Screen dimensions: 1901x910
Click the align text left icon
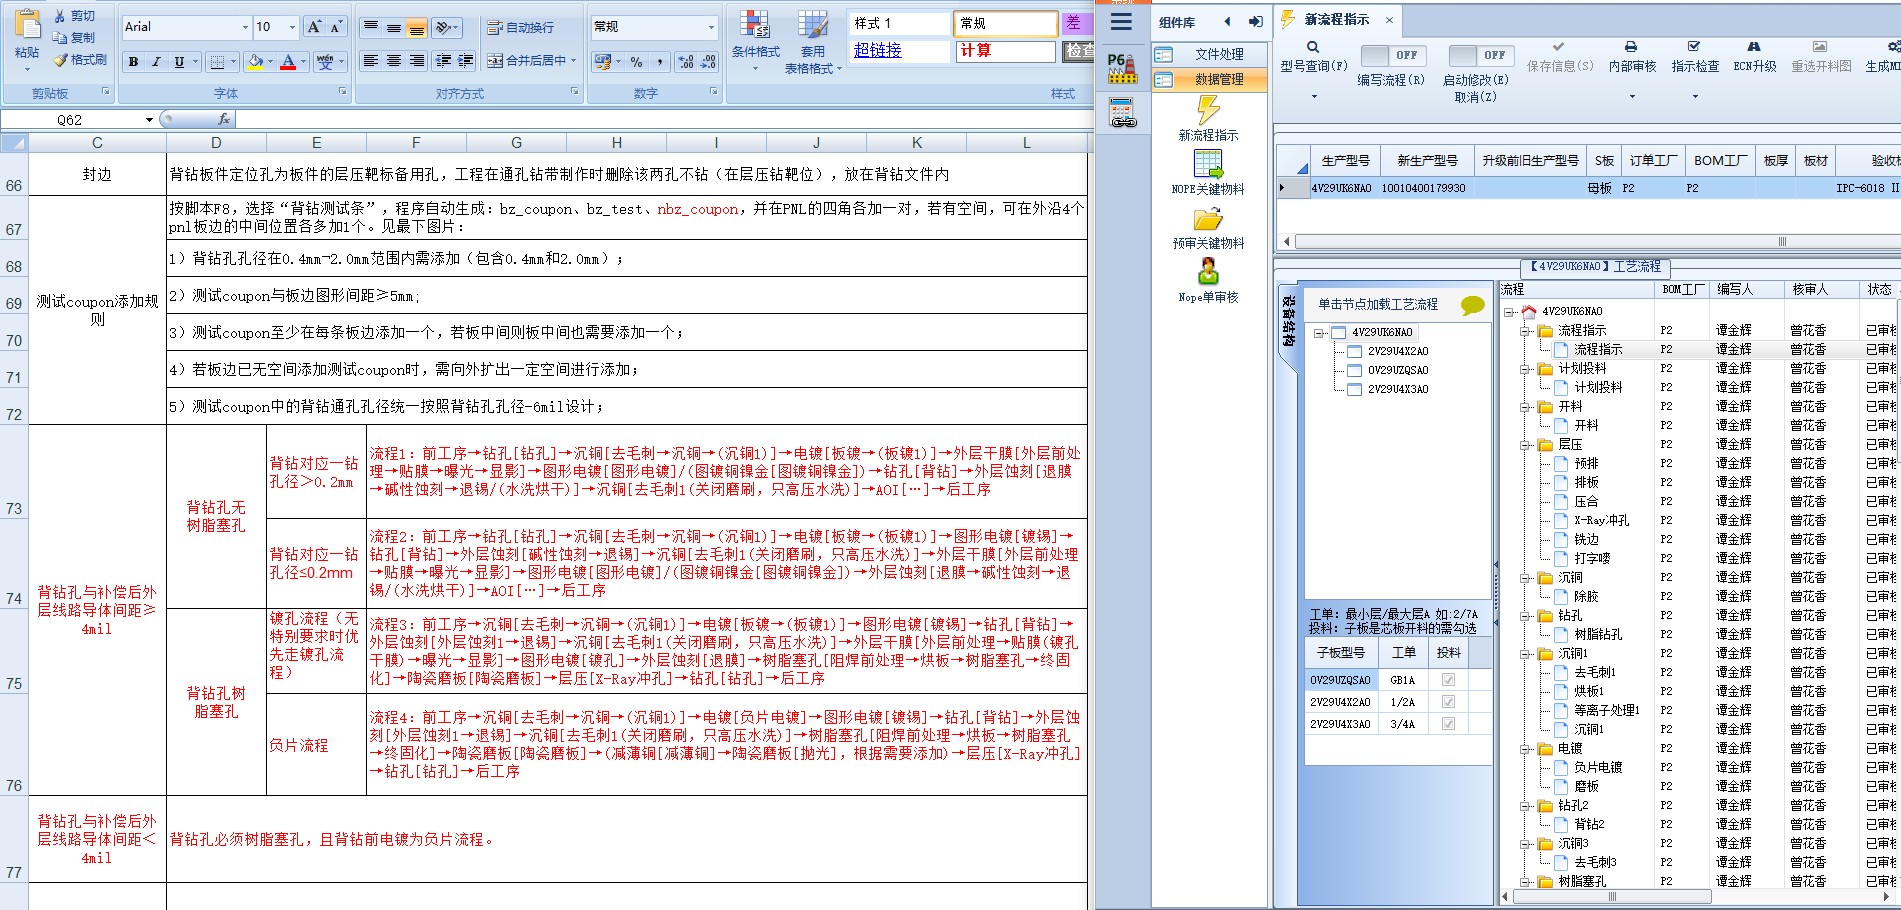[370, 61]
